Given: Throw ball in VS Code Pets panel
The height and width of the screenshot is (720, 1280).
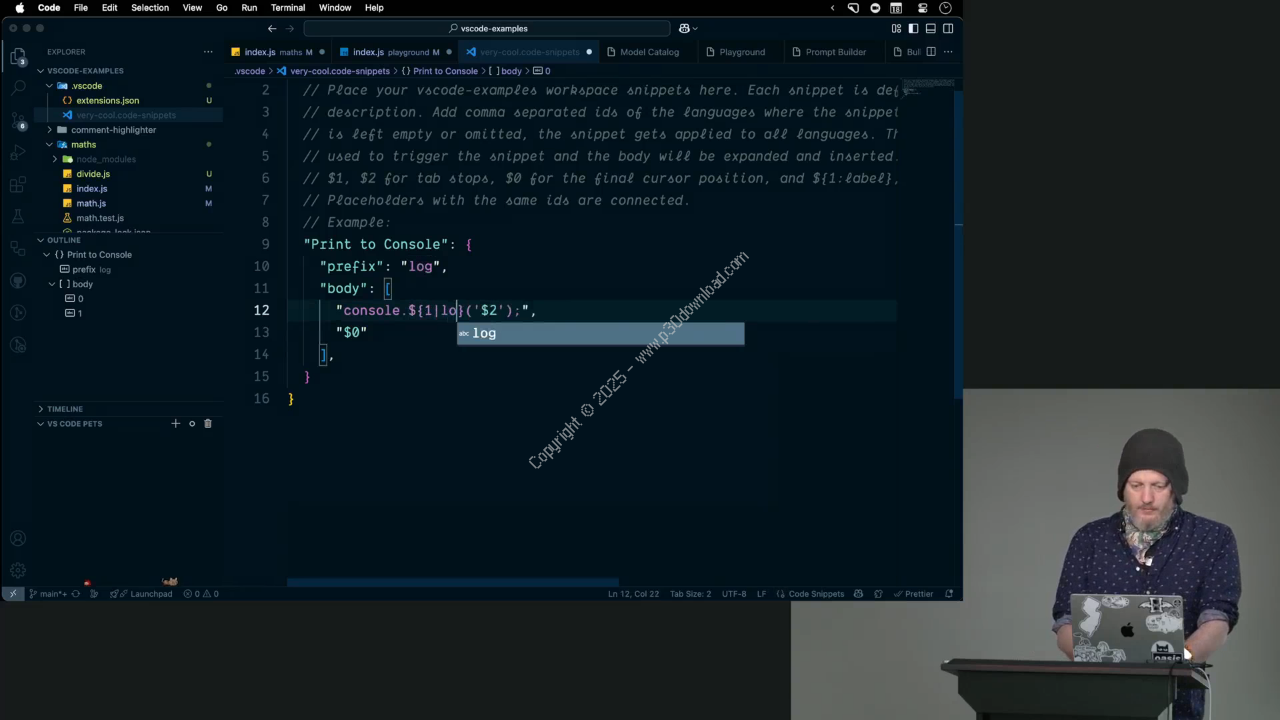Looking at the screenshot, I should (x=192, y=423).
